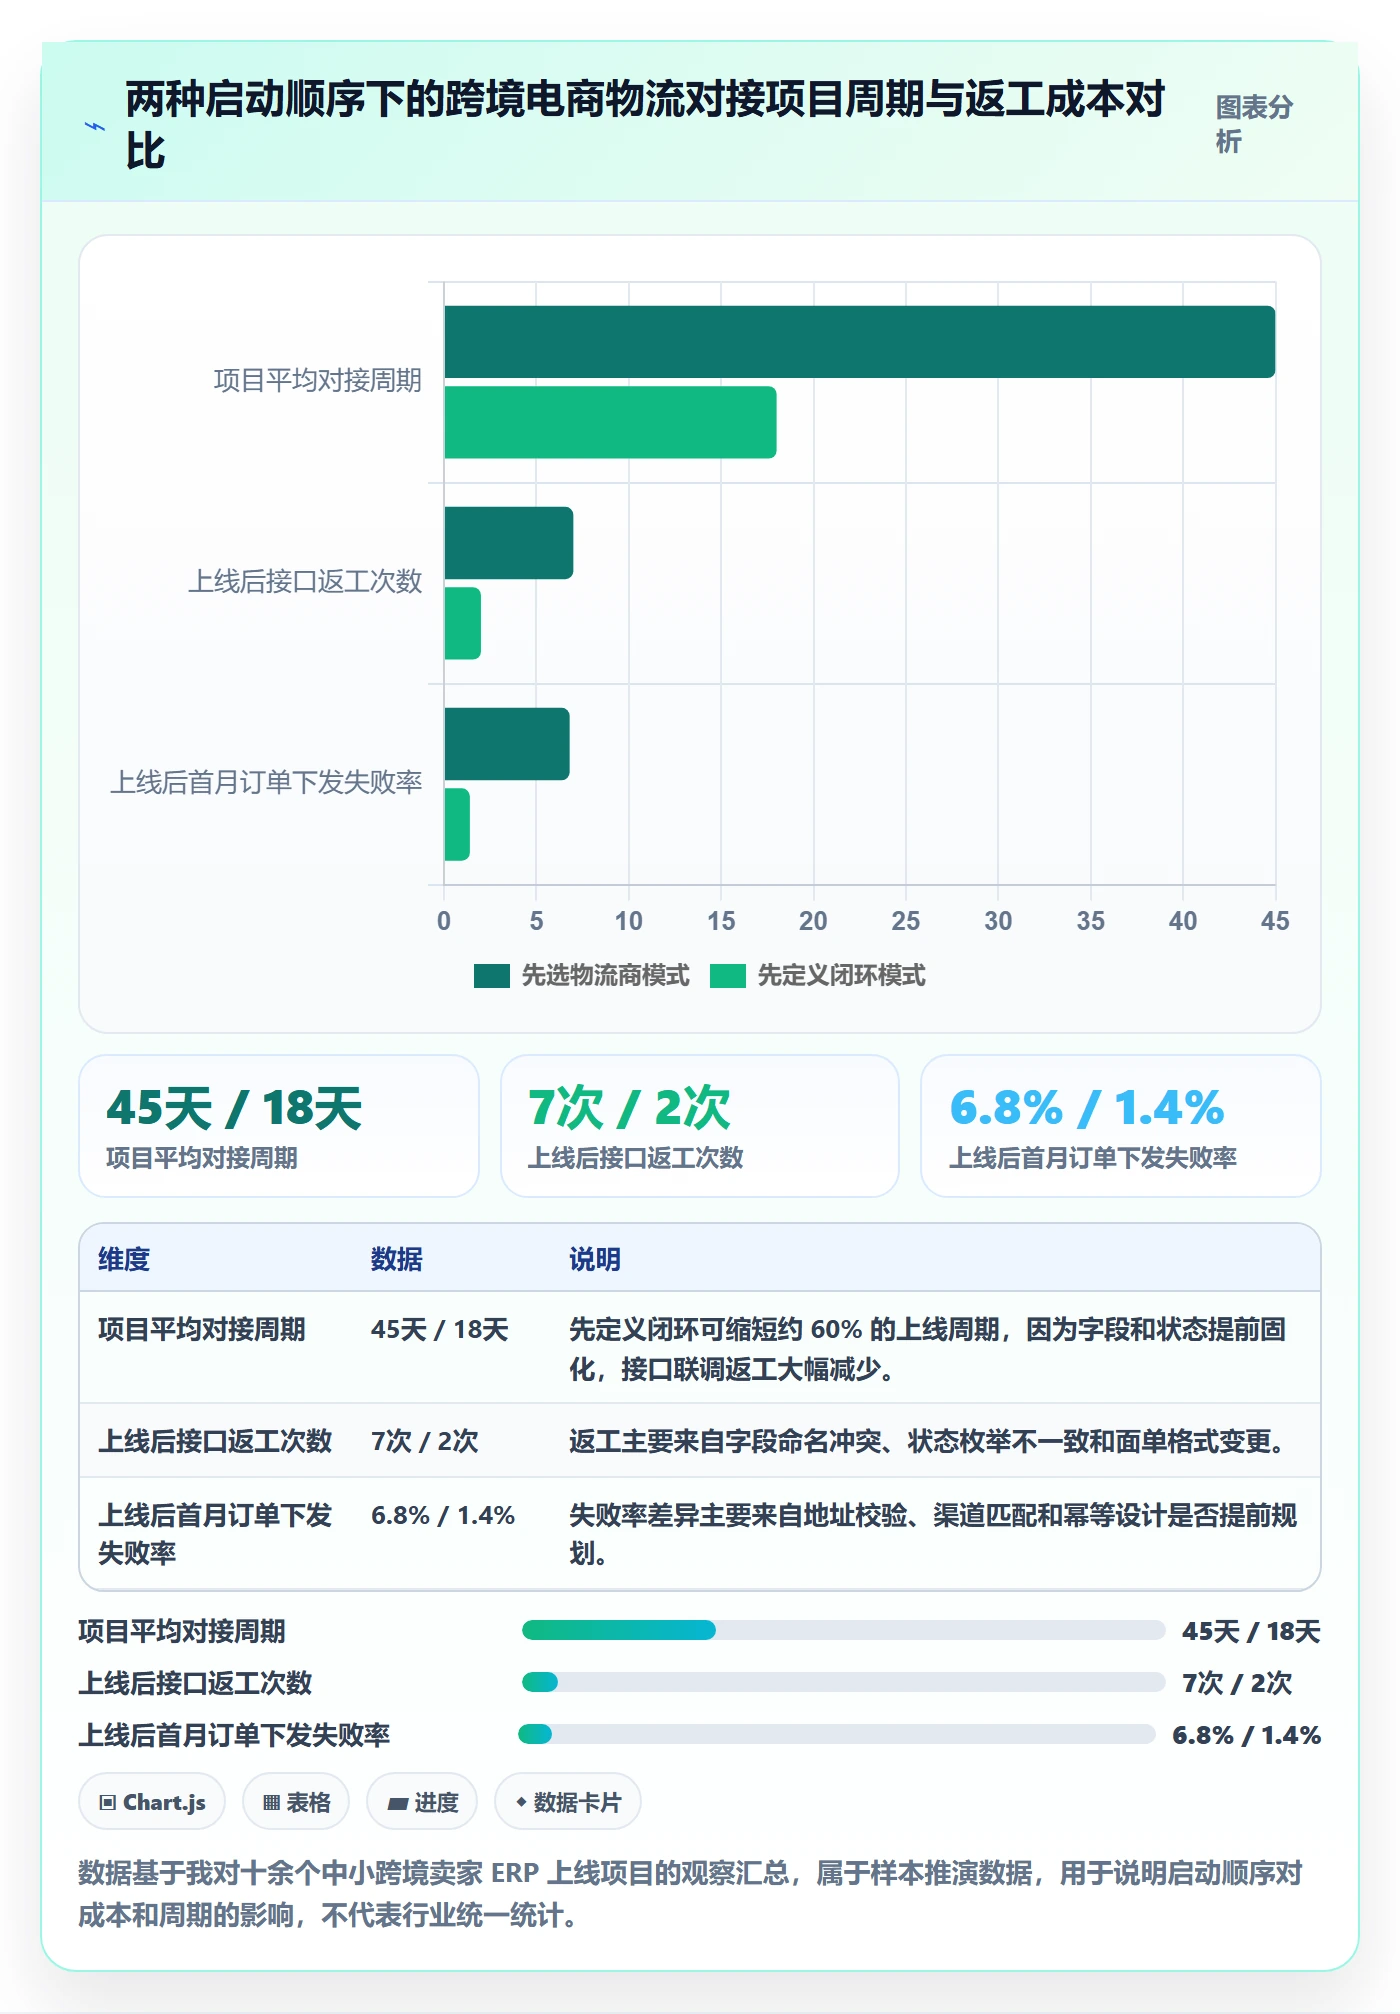Screen dimensions: 1400x2014
Task: Click the description starting 先定义闭环可缩短约 60%
Action: [928, 1349]
